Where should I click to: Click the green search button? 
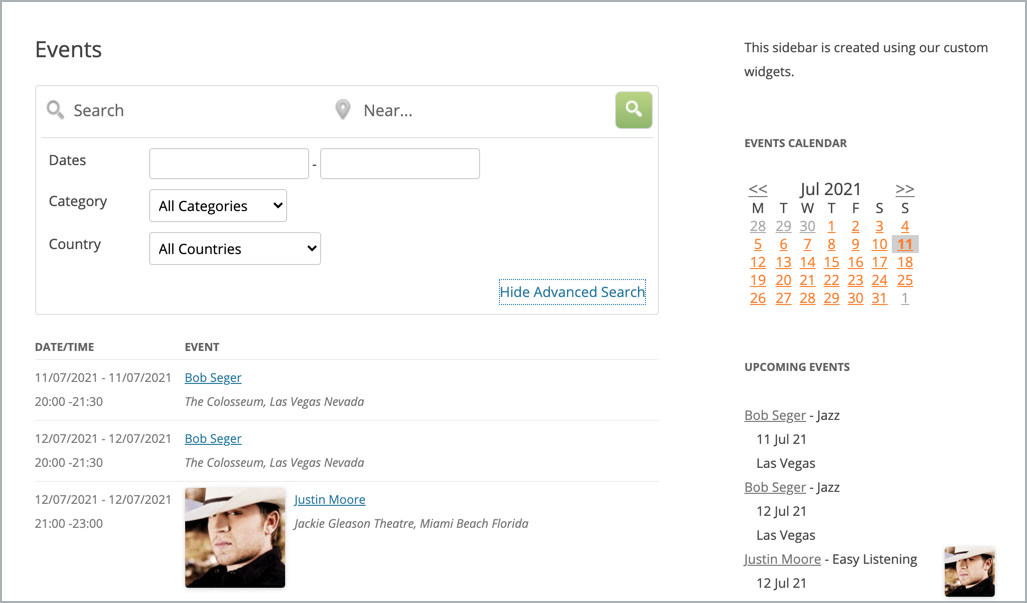tap(633, 110)
